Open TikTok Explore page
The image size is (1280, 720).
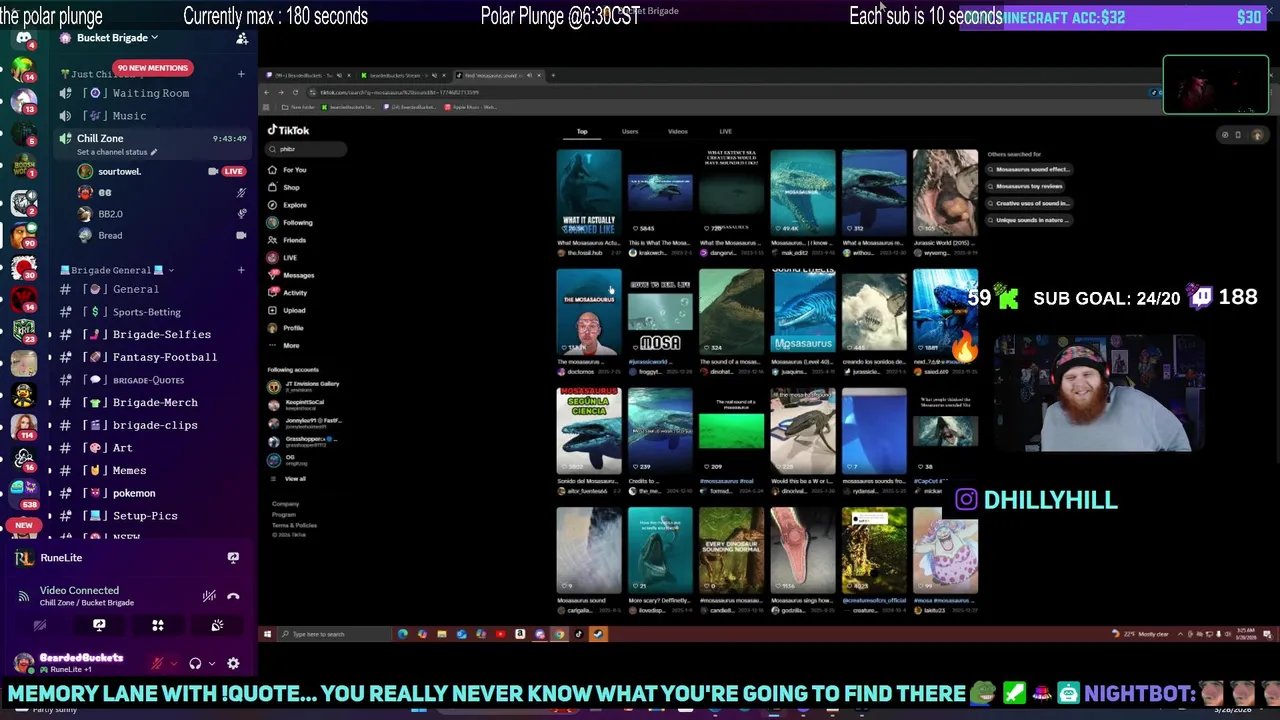point(288,205)
